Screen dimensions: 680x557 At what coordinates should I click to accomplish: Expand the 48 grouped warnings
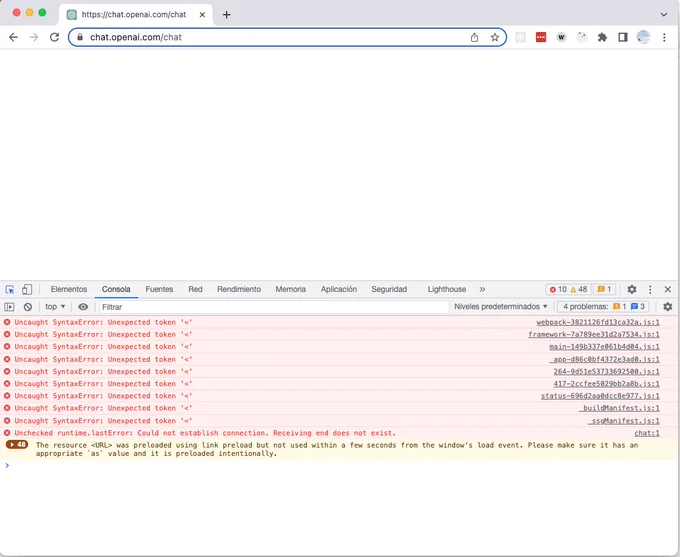pyautogui.click(x=17, y=445)
